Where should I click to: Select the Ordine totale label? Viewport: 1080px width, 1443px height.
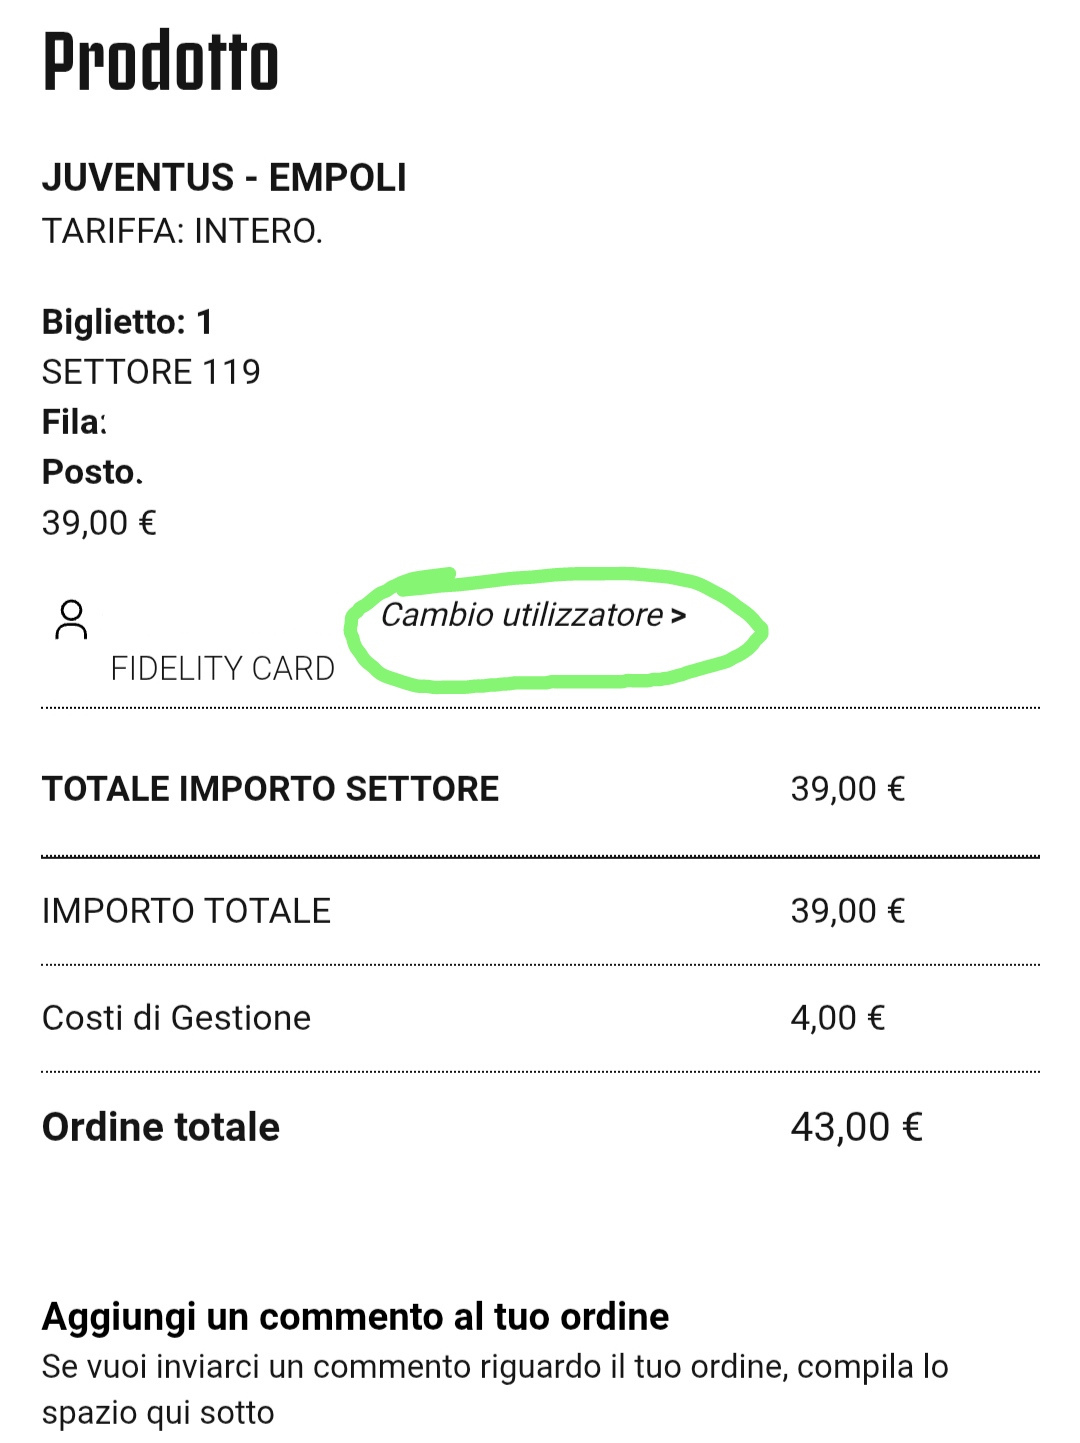[x=161, y=1127]
